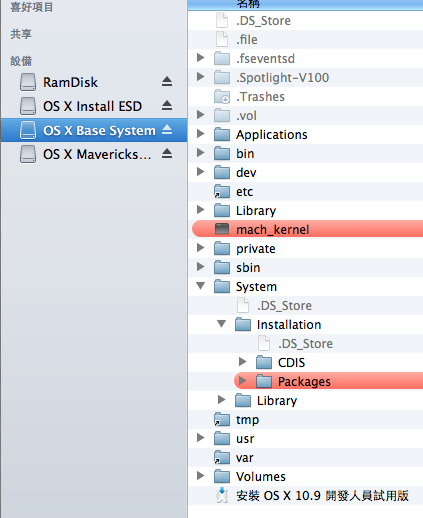Select the .Trashes folder icon
Viewport: 423px width, 518px height.
[x=222, y=97]
